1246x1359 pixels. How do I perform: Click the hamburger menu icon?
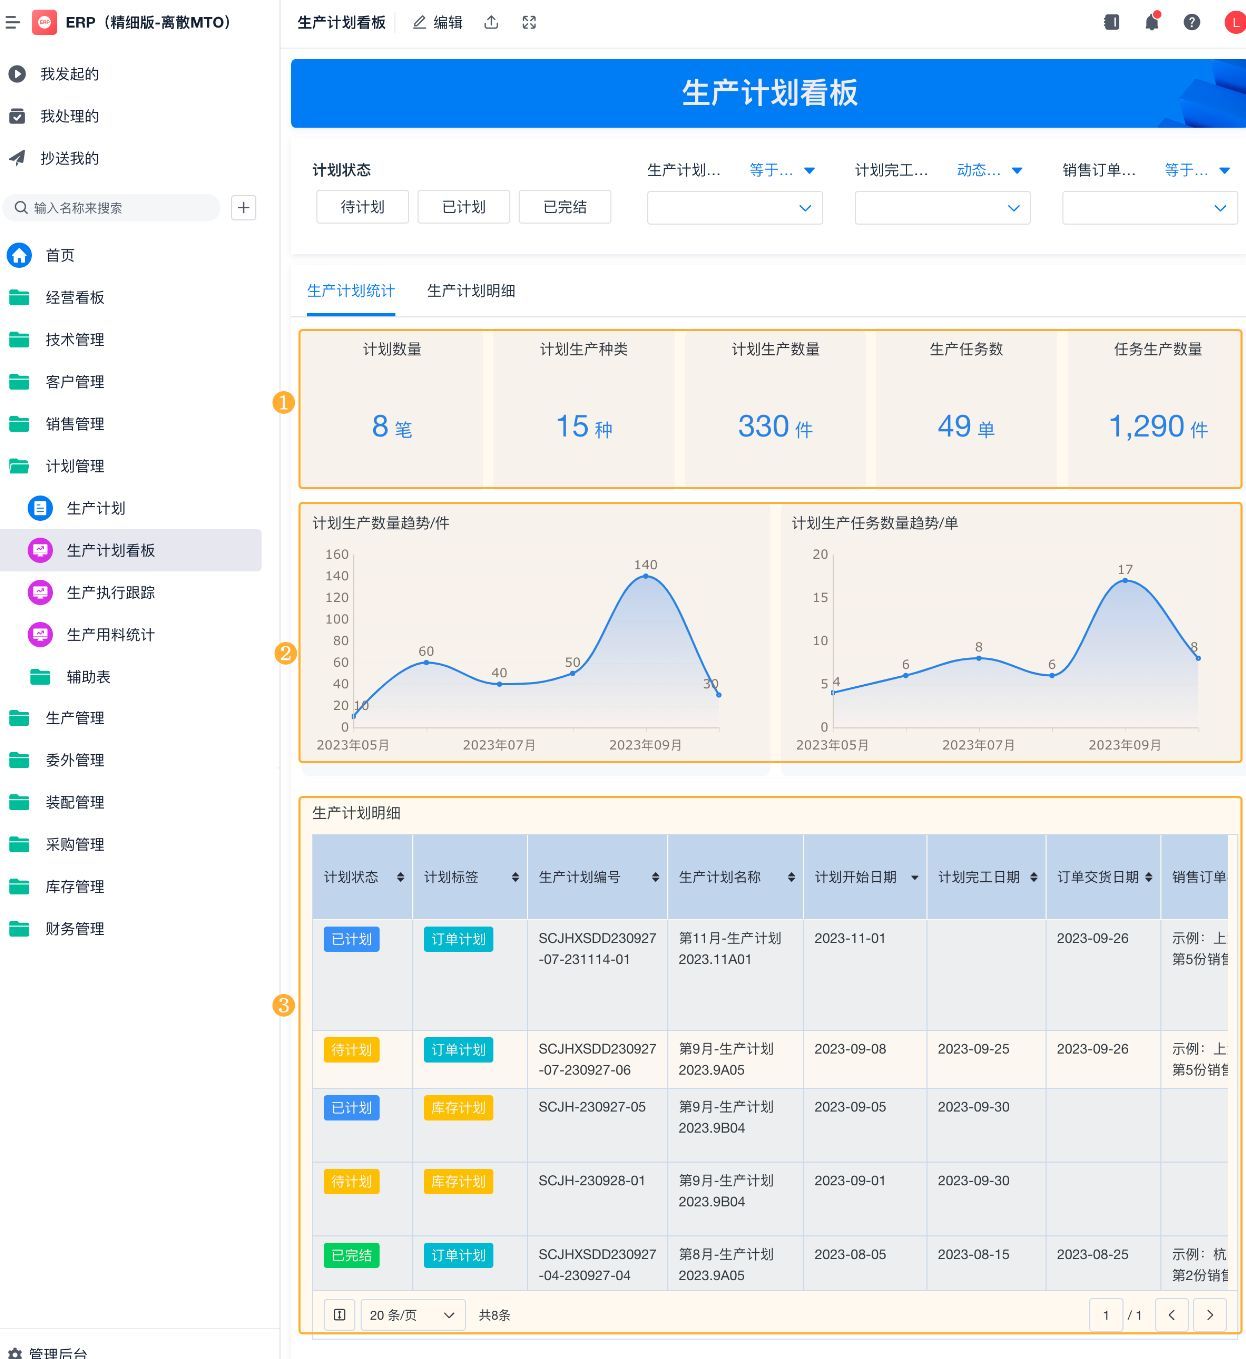click(13, 22)
